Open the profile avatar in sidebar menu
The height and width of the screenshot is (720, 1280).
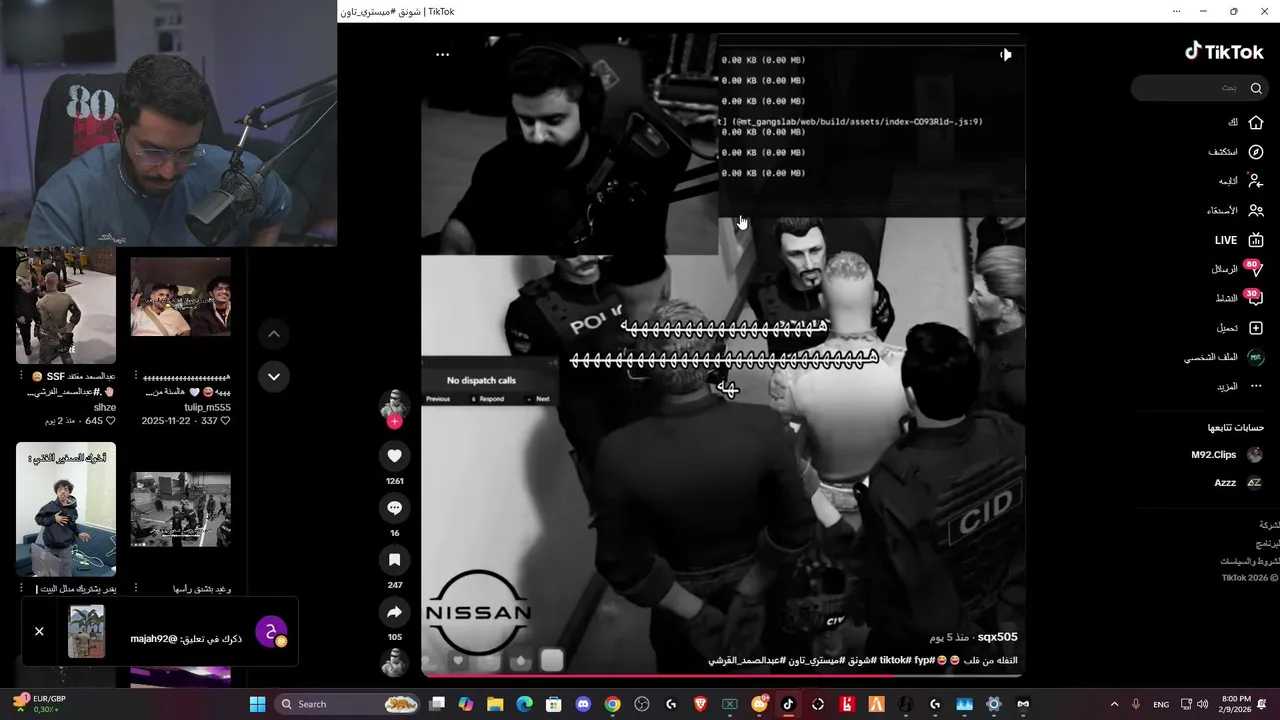tap(1256, 357)
